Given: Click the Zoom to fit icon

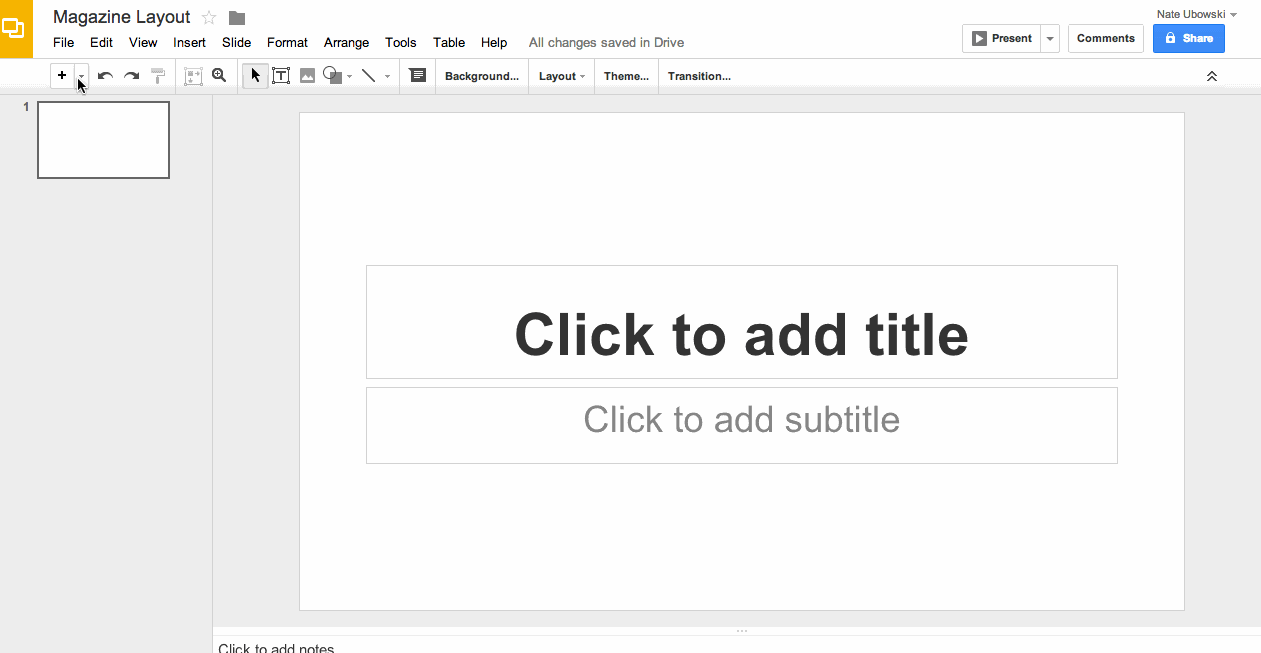Looking at the screenshot, I should [193, 75].
